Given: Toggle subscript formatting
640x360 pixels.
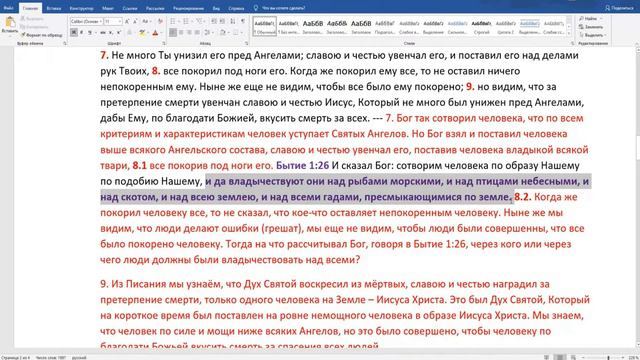Looking at the screenshot, I should click(x=111, y=32).
